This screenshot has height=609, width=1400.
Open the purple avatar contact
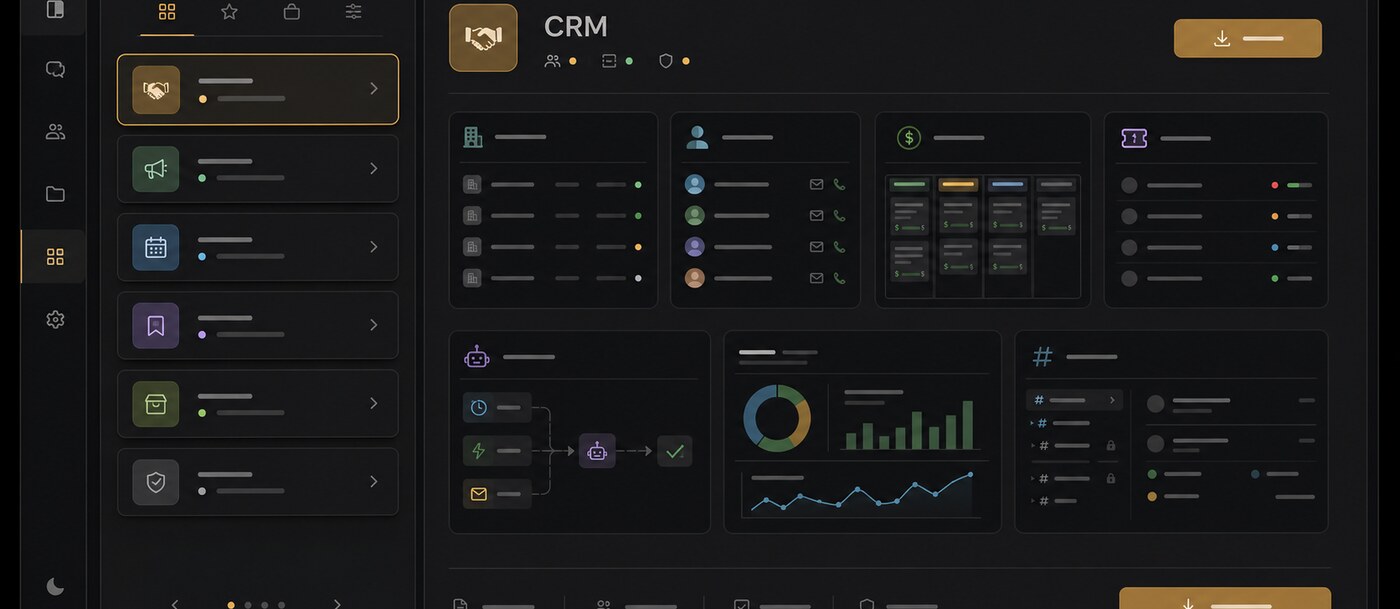tap(695, 247)
